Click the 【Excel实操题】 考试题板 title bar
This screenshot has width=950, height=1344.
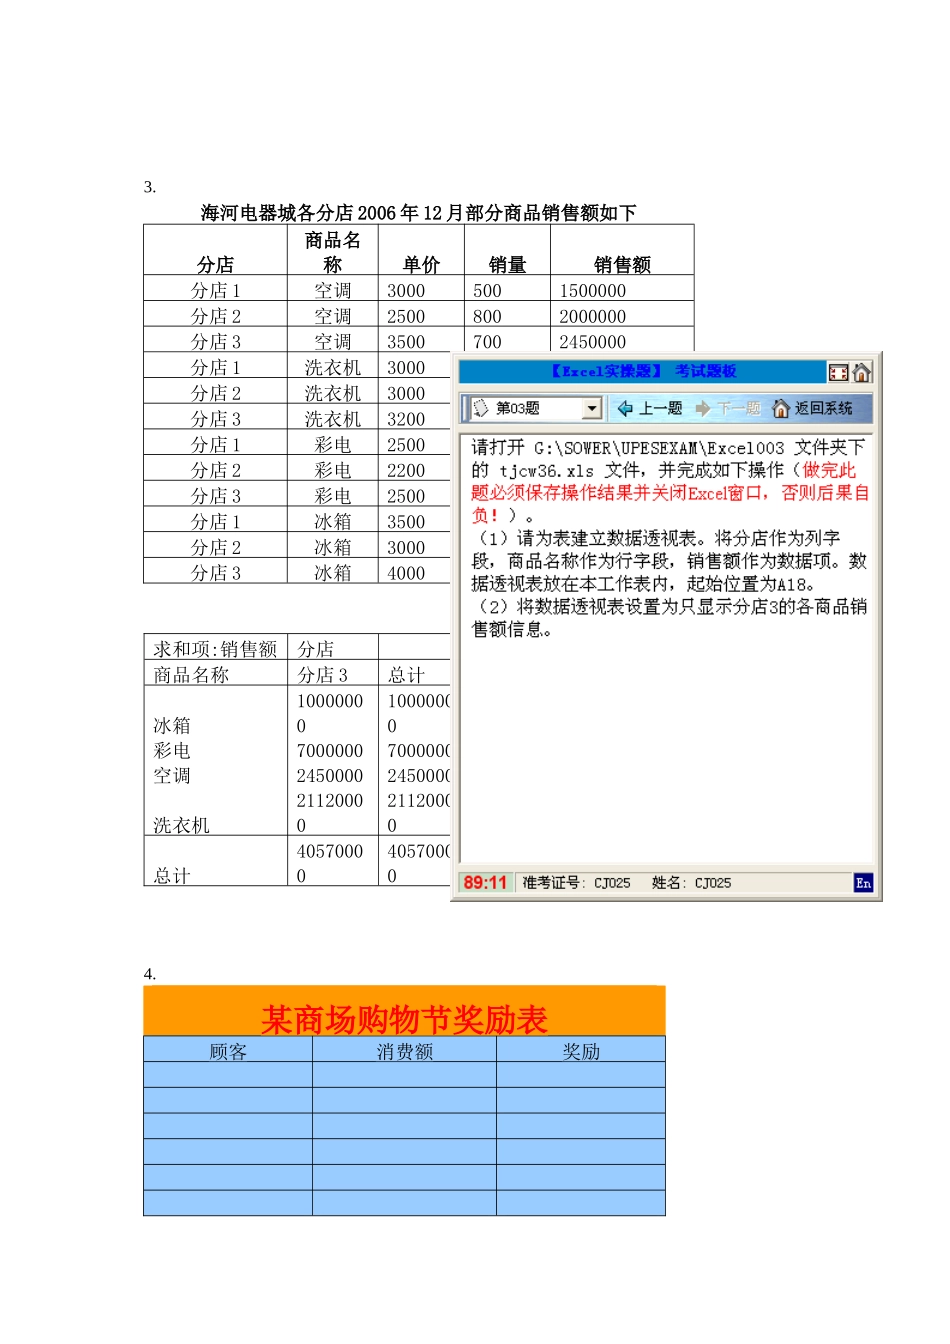coord(643,372)
